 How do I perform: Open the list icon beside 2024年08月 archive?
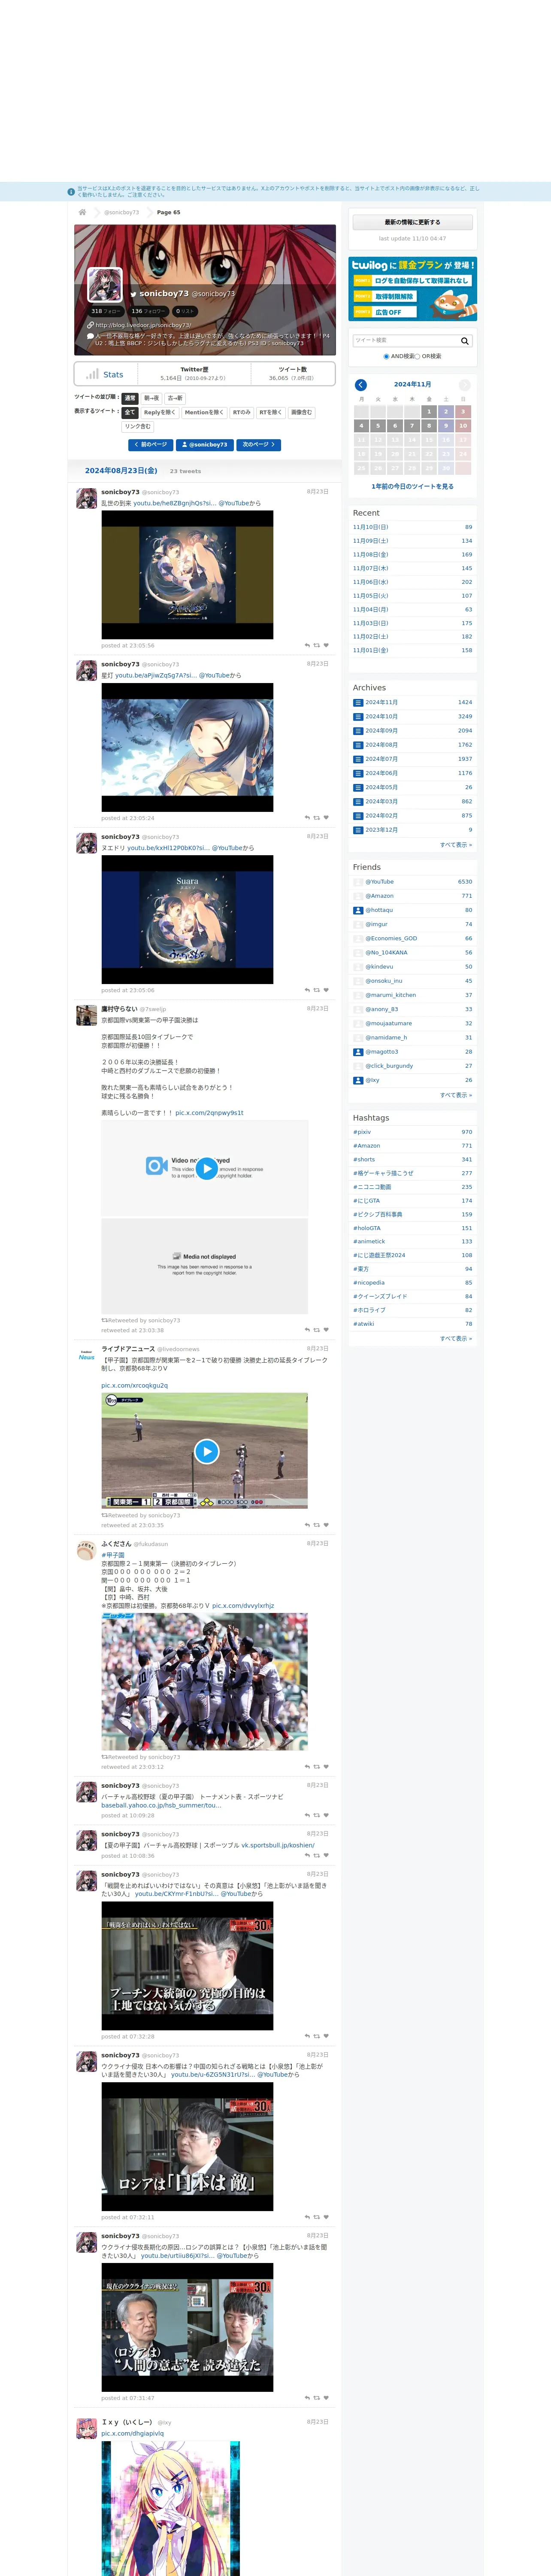pyautogui.click(x=358, y=745)
